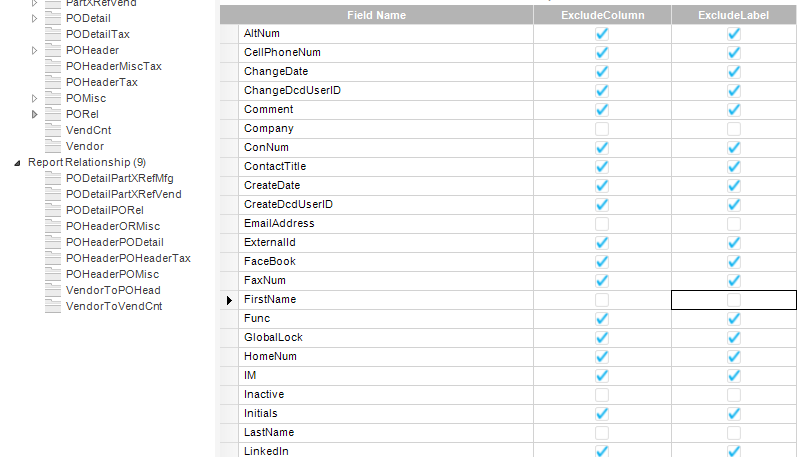
Task: Click the FirstName row selector arrow
Action: point(229,300)
